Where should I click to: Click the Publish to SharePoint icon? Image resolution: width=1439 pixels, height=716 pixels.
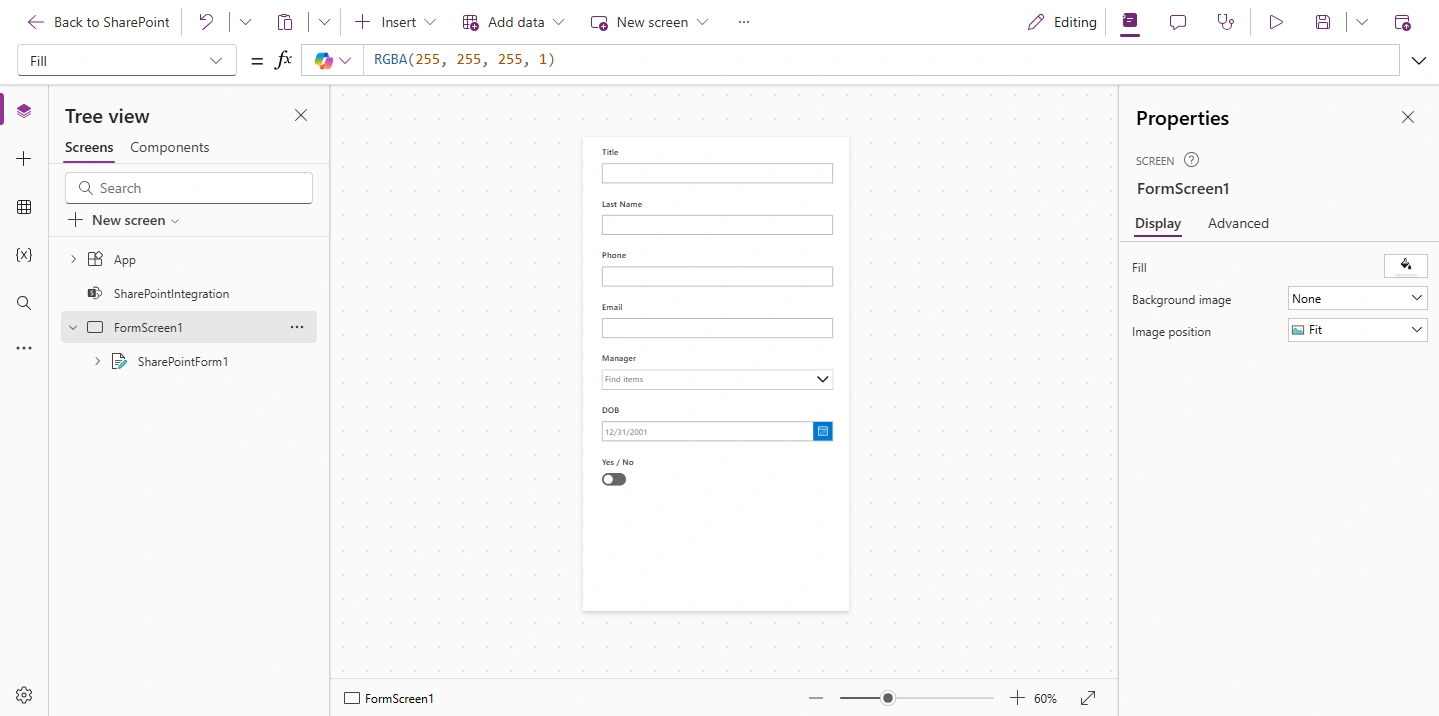(x=1402, y=22)
